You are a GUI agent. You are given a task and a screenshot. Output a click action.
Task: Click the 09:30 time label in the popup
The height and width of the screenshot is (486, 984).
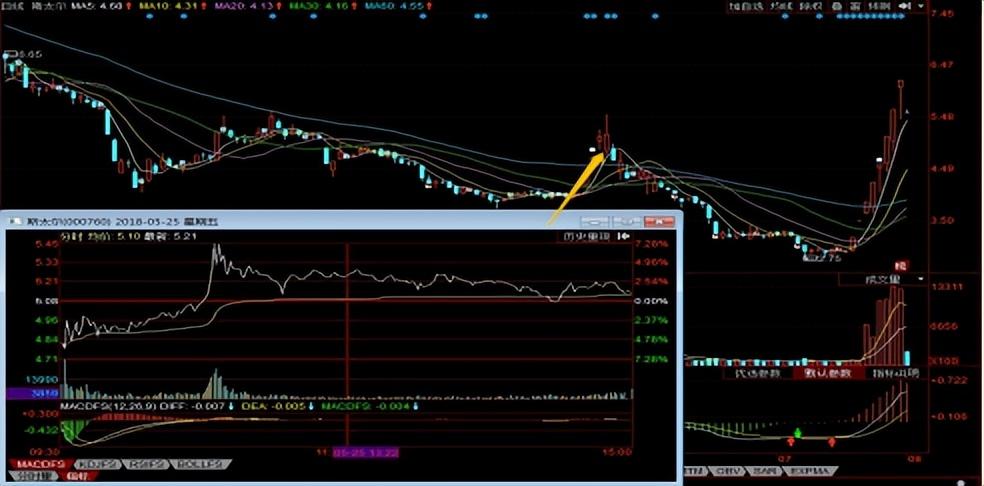pos(45,451)
